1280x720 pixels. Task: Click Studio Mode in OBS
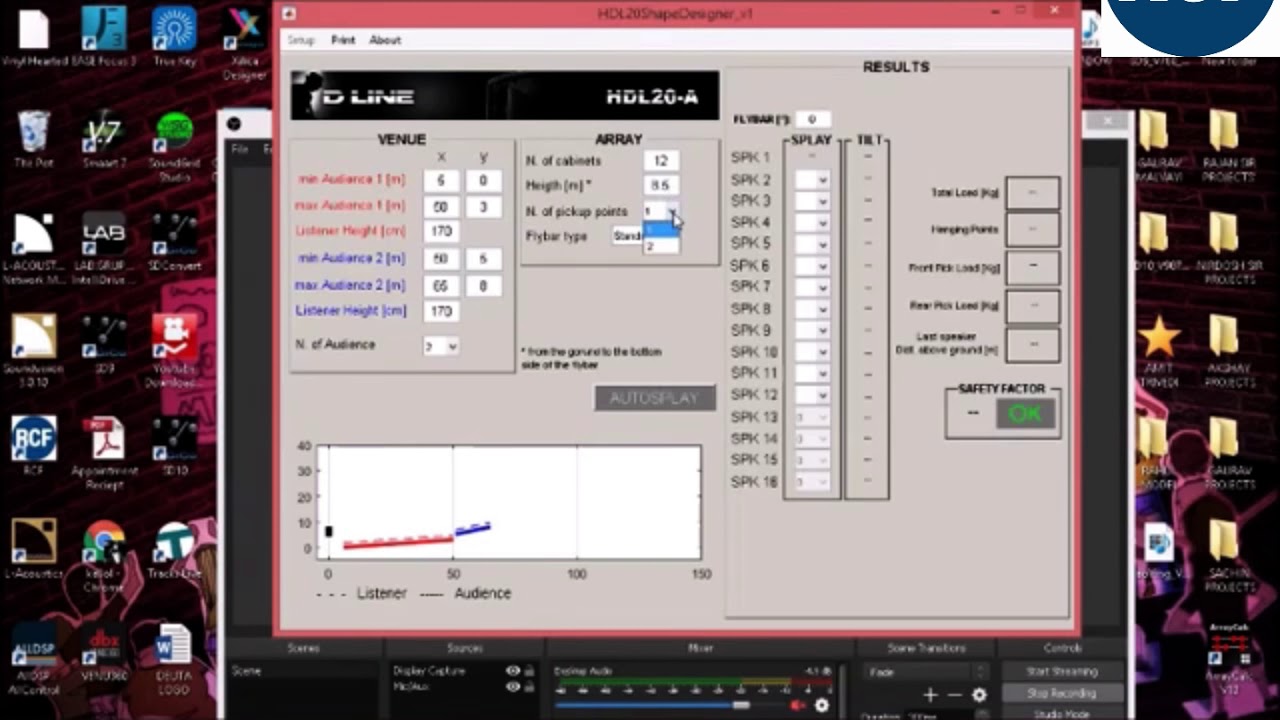(x=1062, y=713)
